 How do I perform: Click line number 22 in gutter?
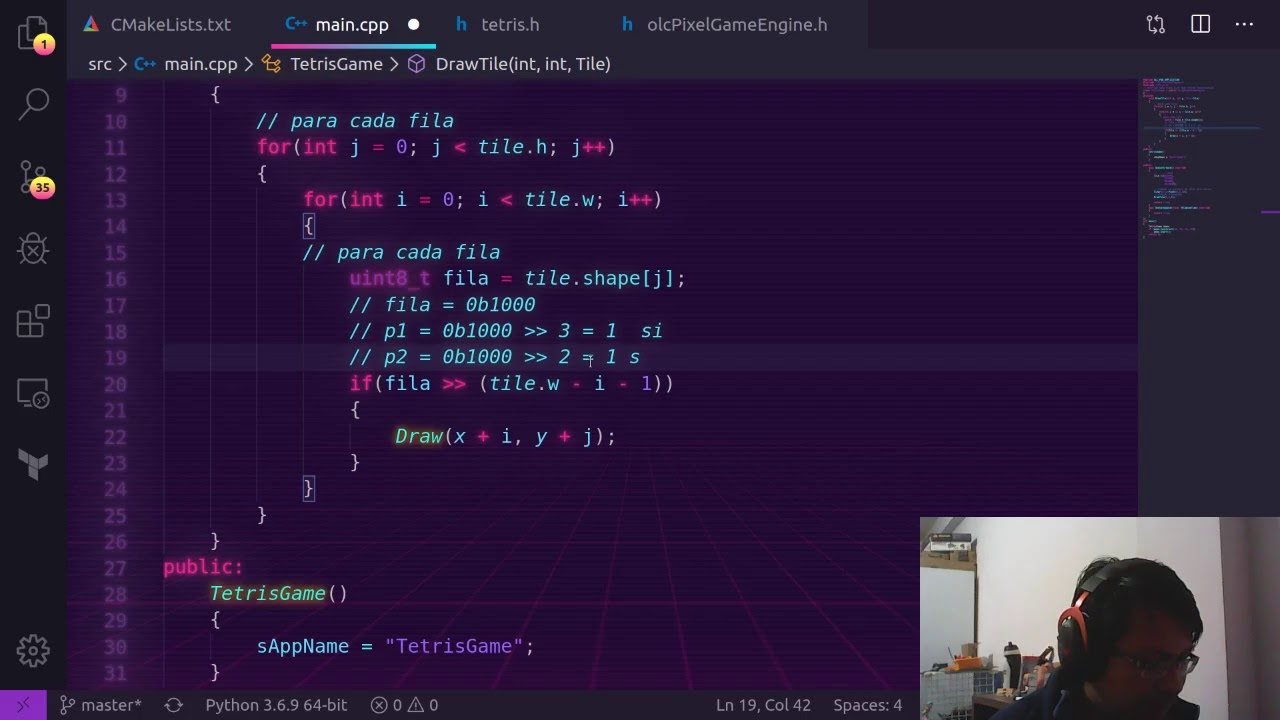pyautogui.click(x=115, y=437)
